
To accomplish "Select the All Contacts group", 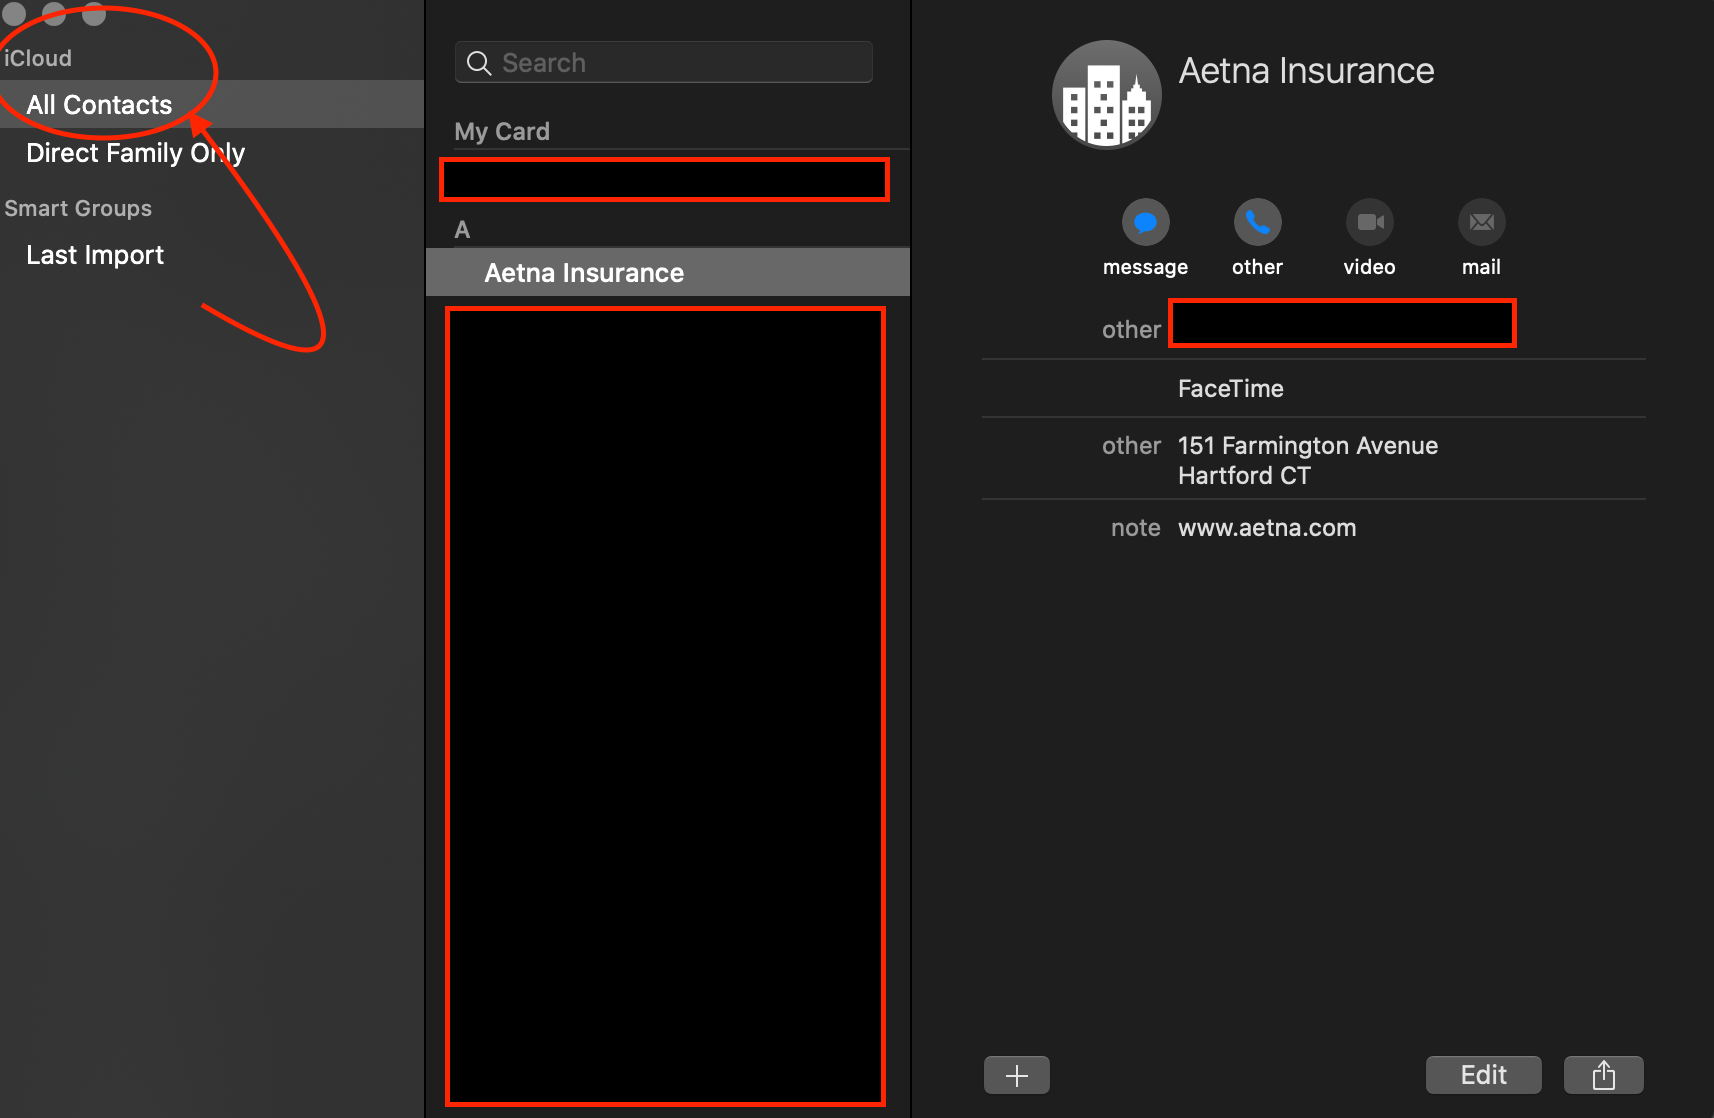I will click(212, 104).
